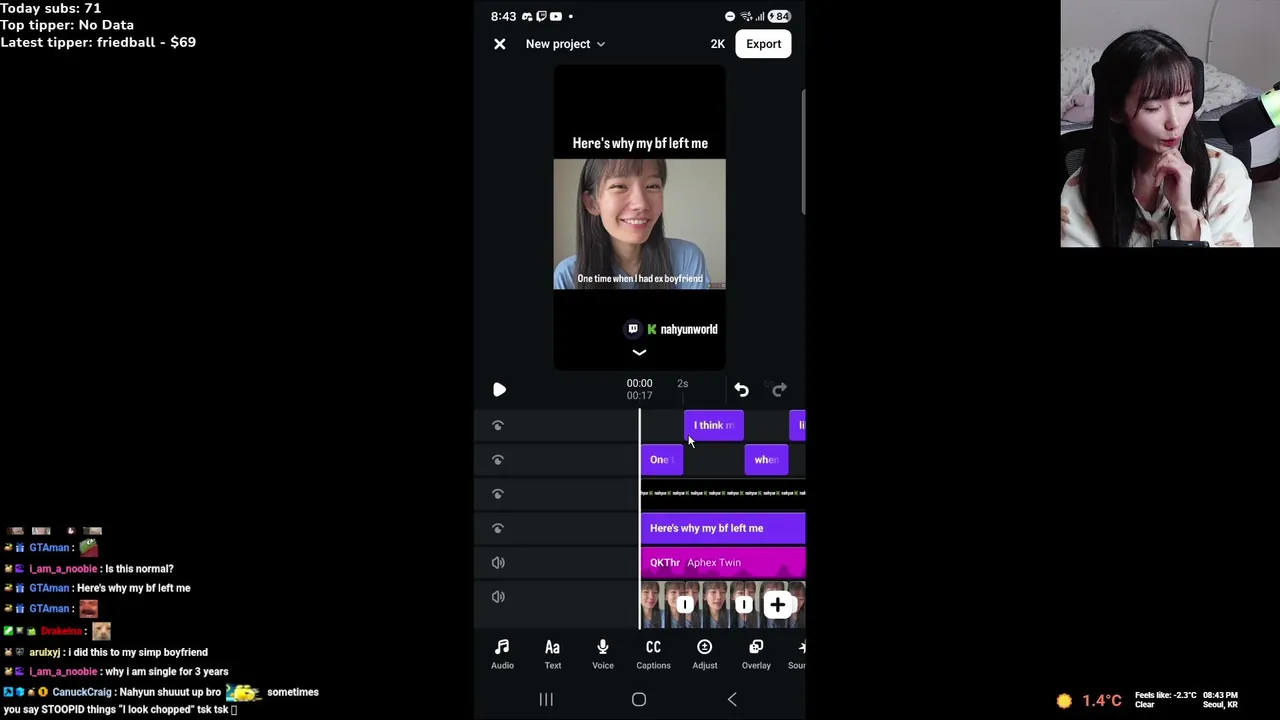Click GTAman's username in chat
The height and width of the screenshot is (720, 1280).
pos(49,548)
